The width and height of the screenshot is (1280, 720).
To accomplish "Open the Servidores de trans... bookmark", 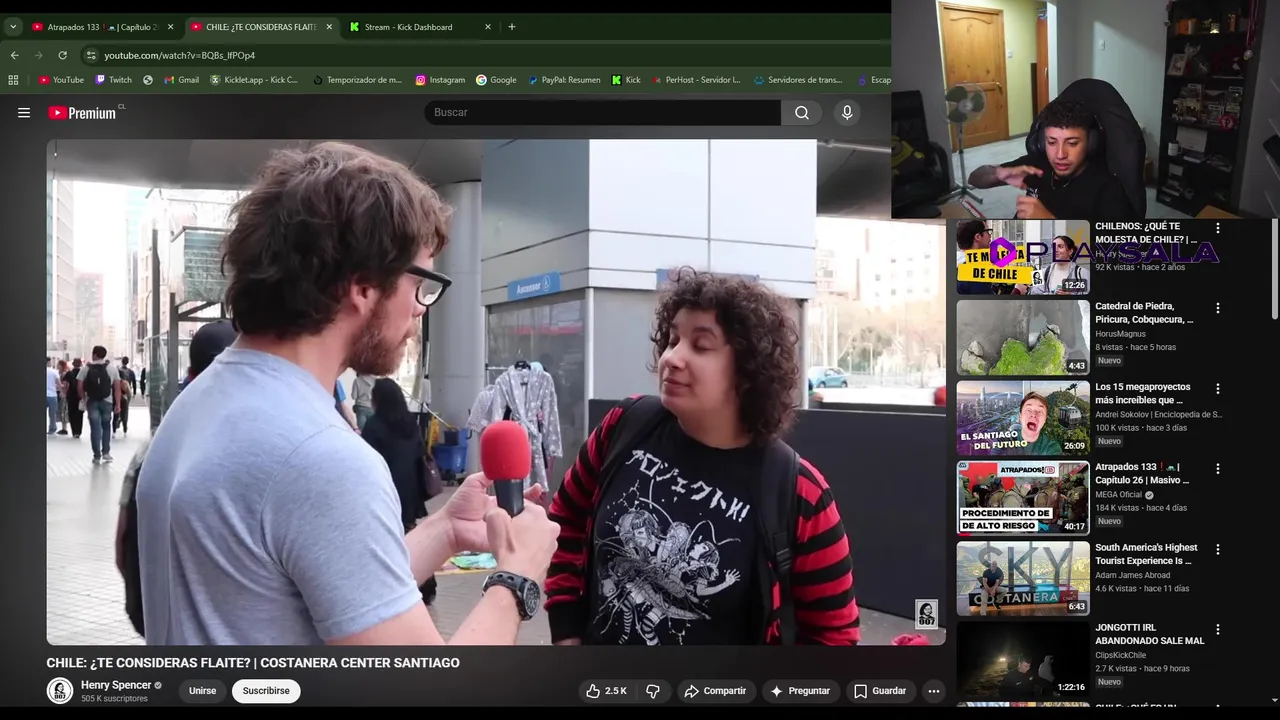I will 798,80.
